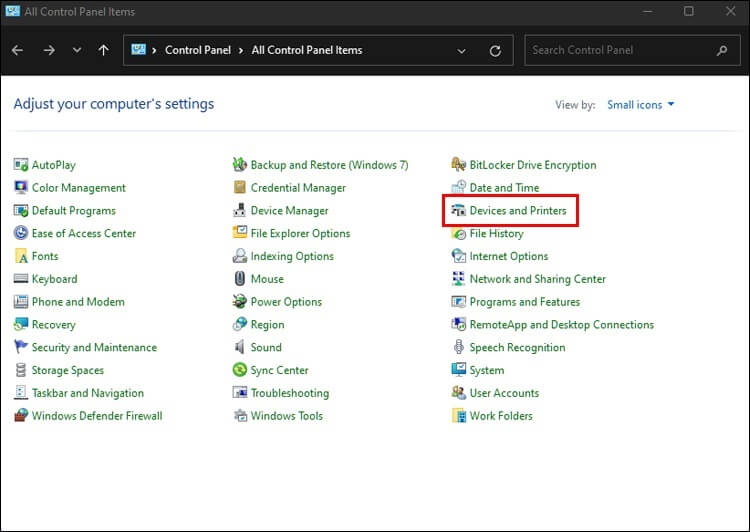Open the Troubleshooting link

[290, 393]
